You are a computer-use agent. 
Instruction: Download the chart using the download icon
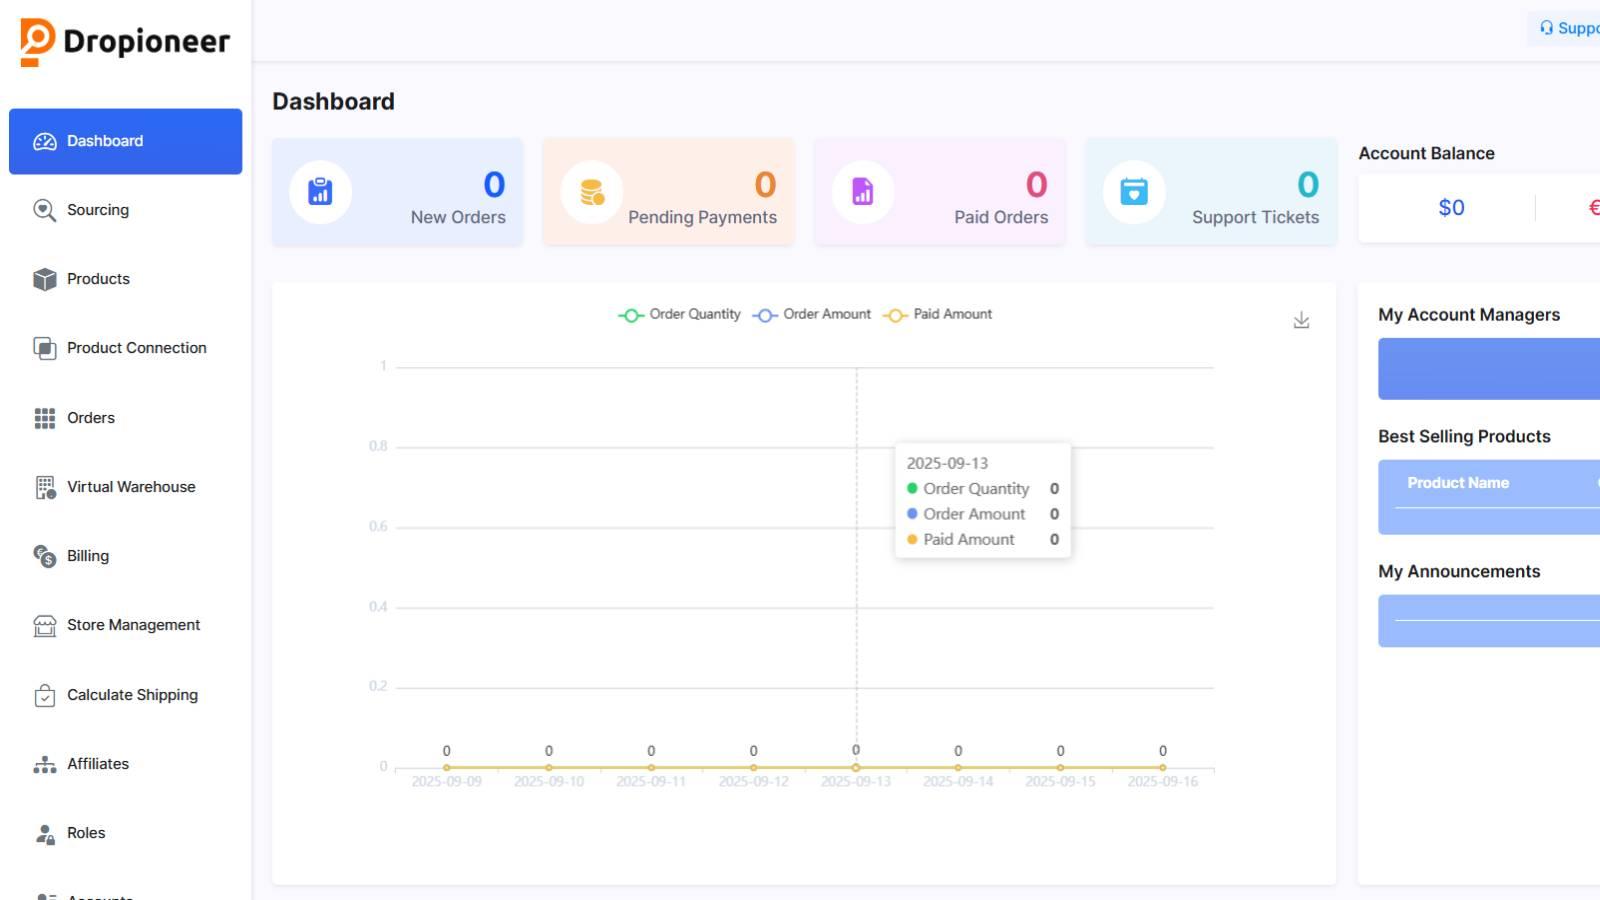tap(1301, 320)
